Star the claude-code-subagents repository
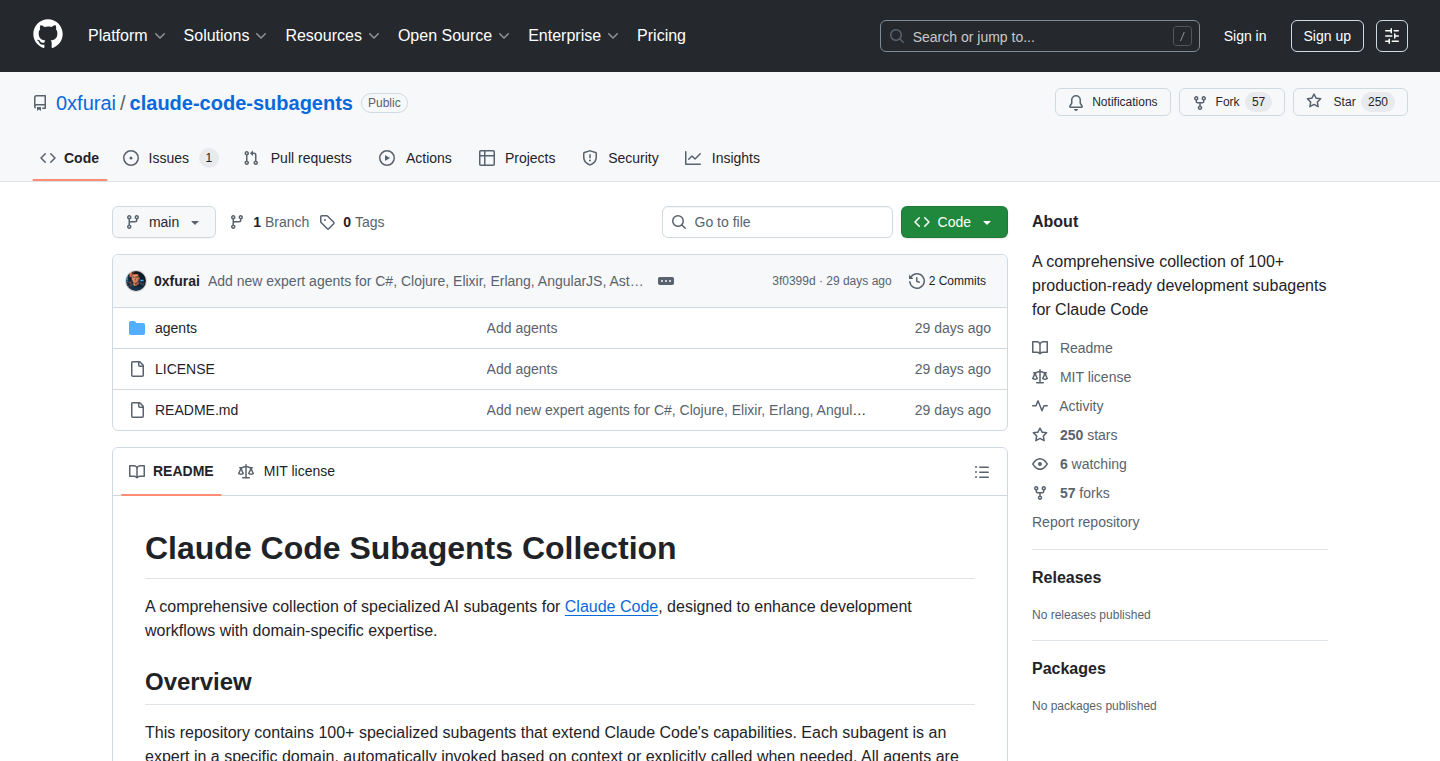Viewport: 1440px width, 761px height. coord(1350,102)
